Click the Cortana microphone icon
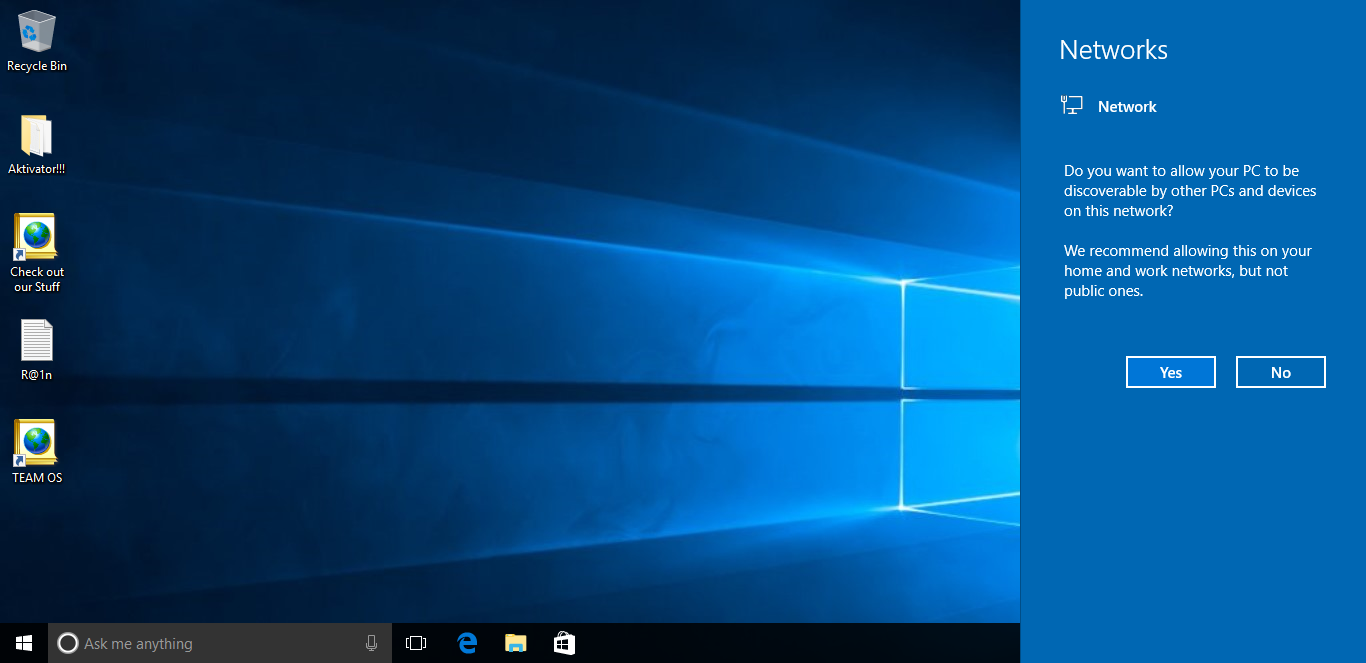This screenshot has width=1366, height=663. coord(371,643)
